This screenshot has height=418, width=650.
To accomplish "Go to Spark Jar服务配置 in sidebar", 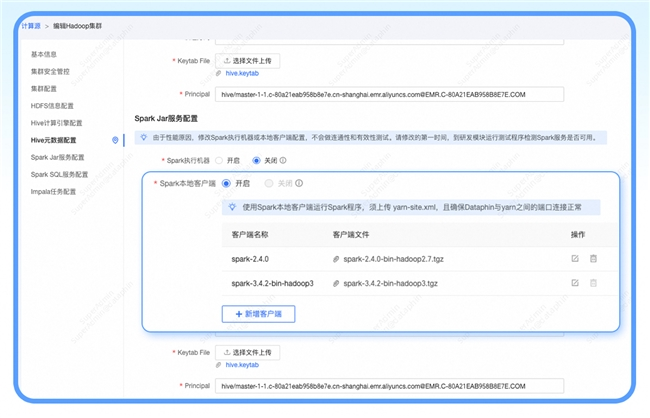I will point(57,157).
